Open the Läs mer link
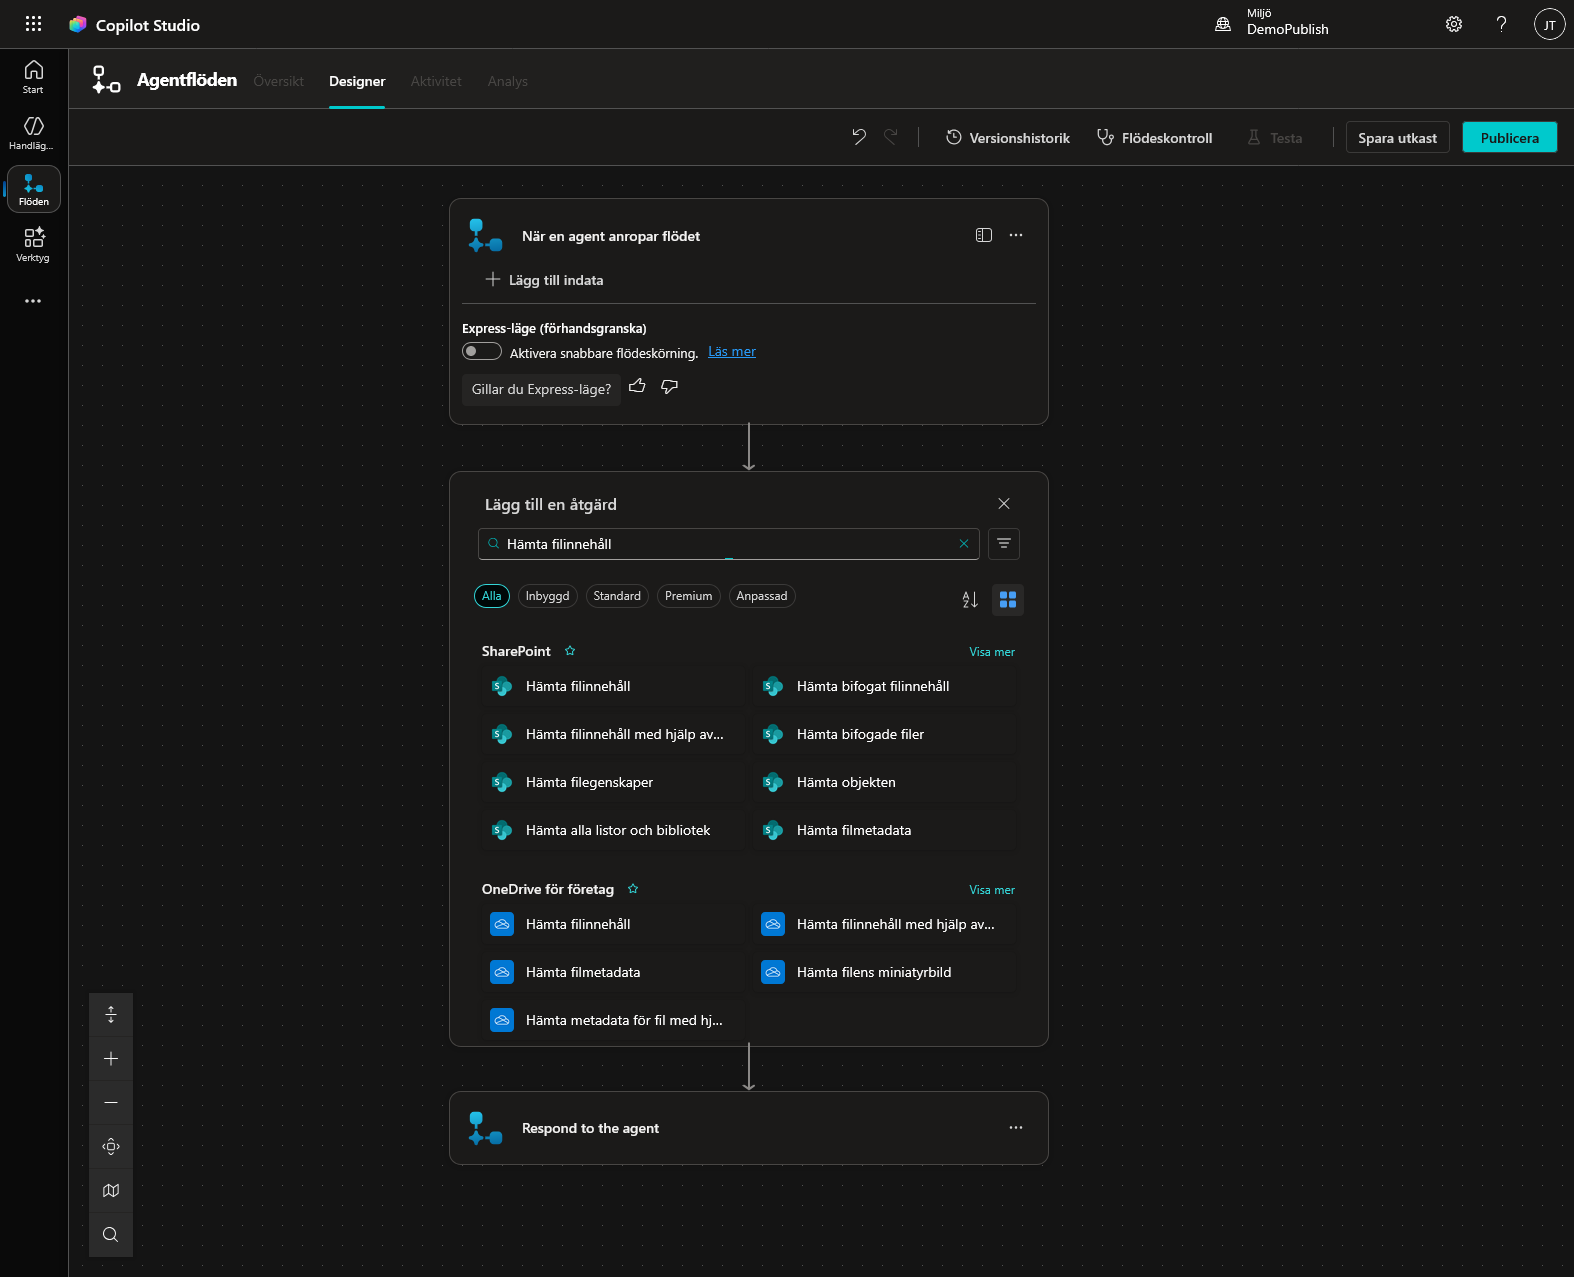 pyautogui.click(x=732, y=351)
